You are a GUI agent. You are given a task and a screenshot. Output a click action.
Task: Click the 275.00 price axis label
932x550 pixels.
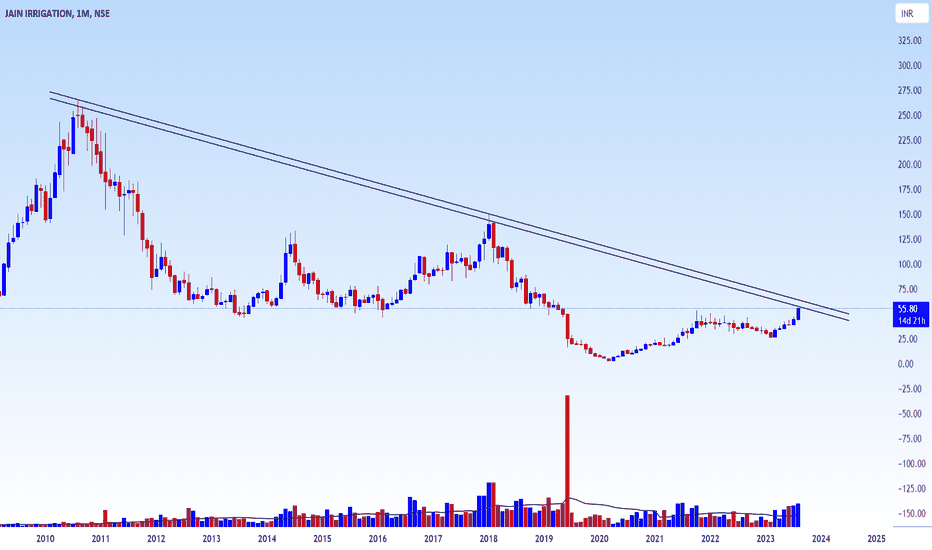(x=910, y=90)
